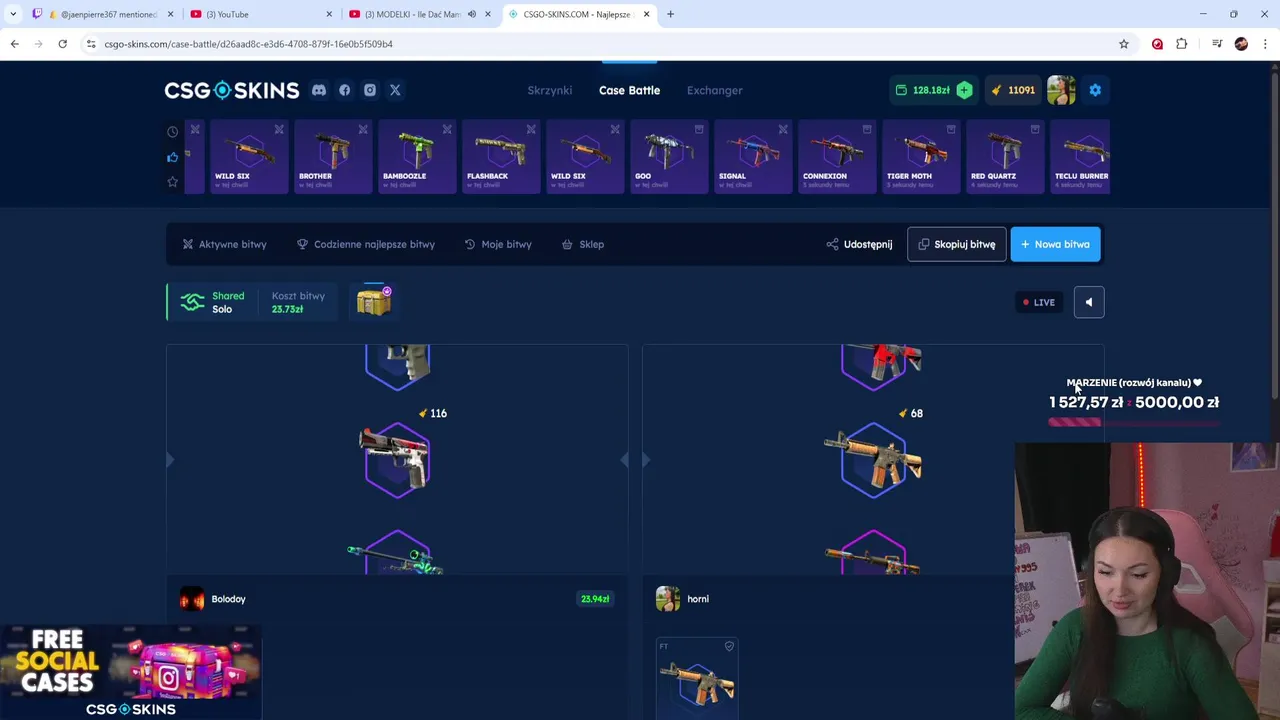Open the FLASHBACK drop card
This screenshot has height=720, width=1280.
[x=501, y=157]
